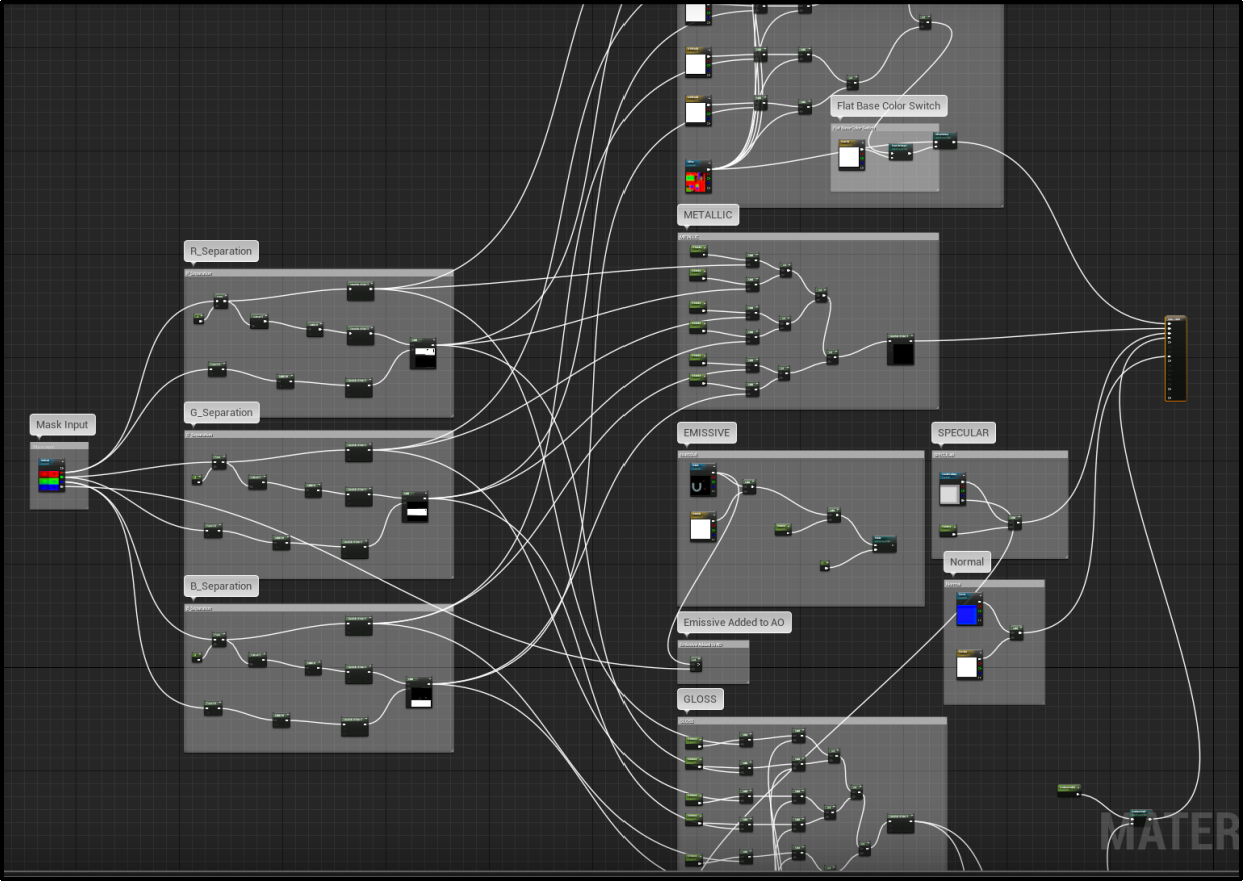Select the preview node in B_Separation group

420,692
